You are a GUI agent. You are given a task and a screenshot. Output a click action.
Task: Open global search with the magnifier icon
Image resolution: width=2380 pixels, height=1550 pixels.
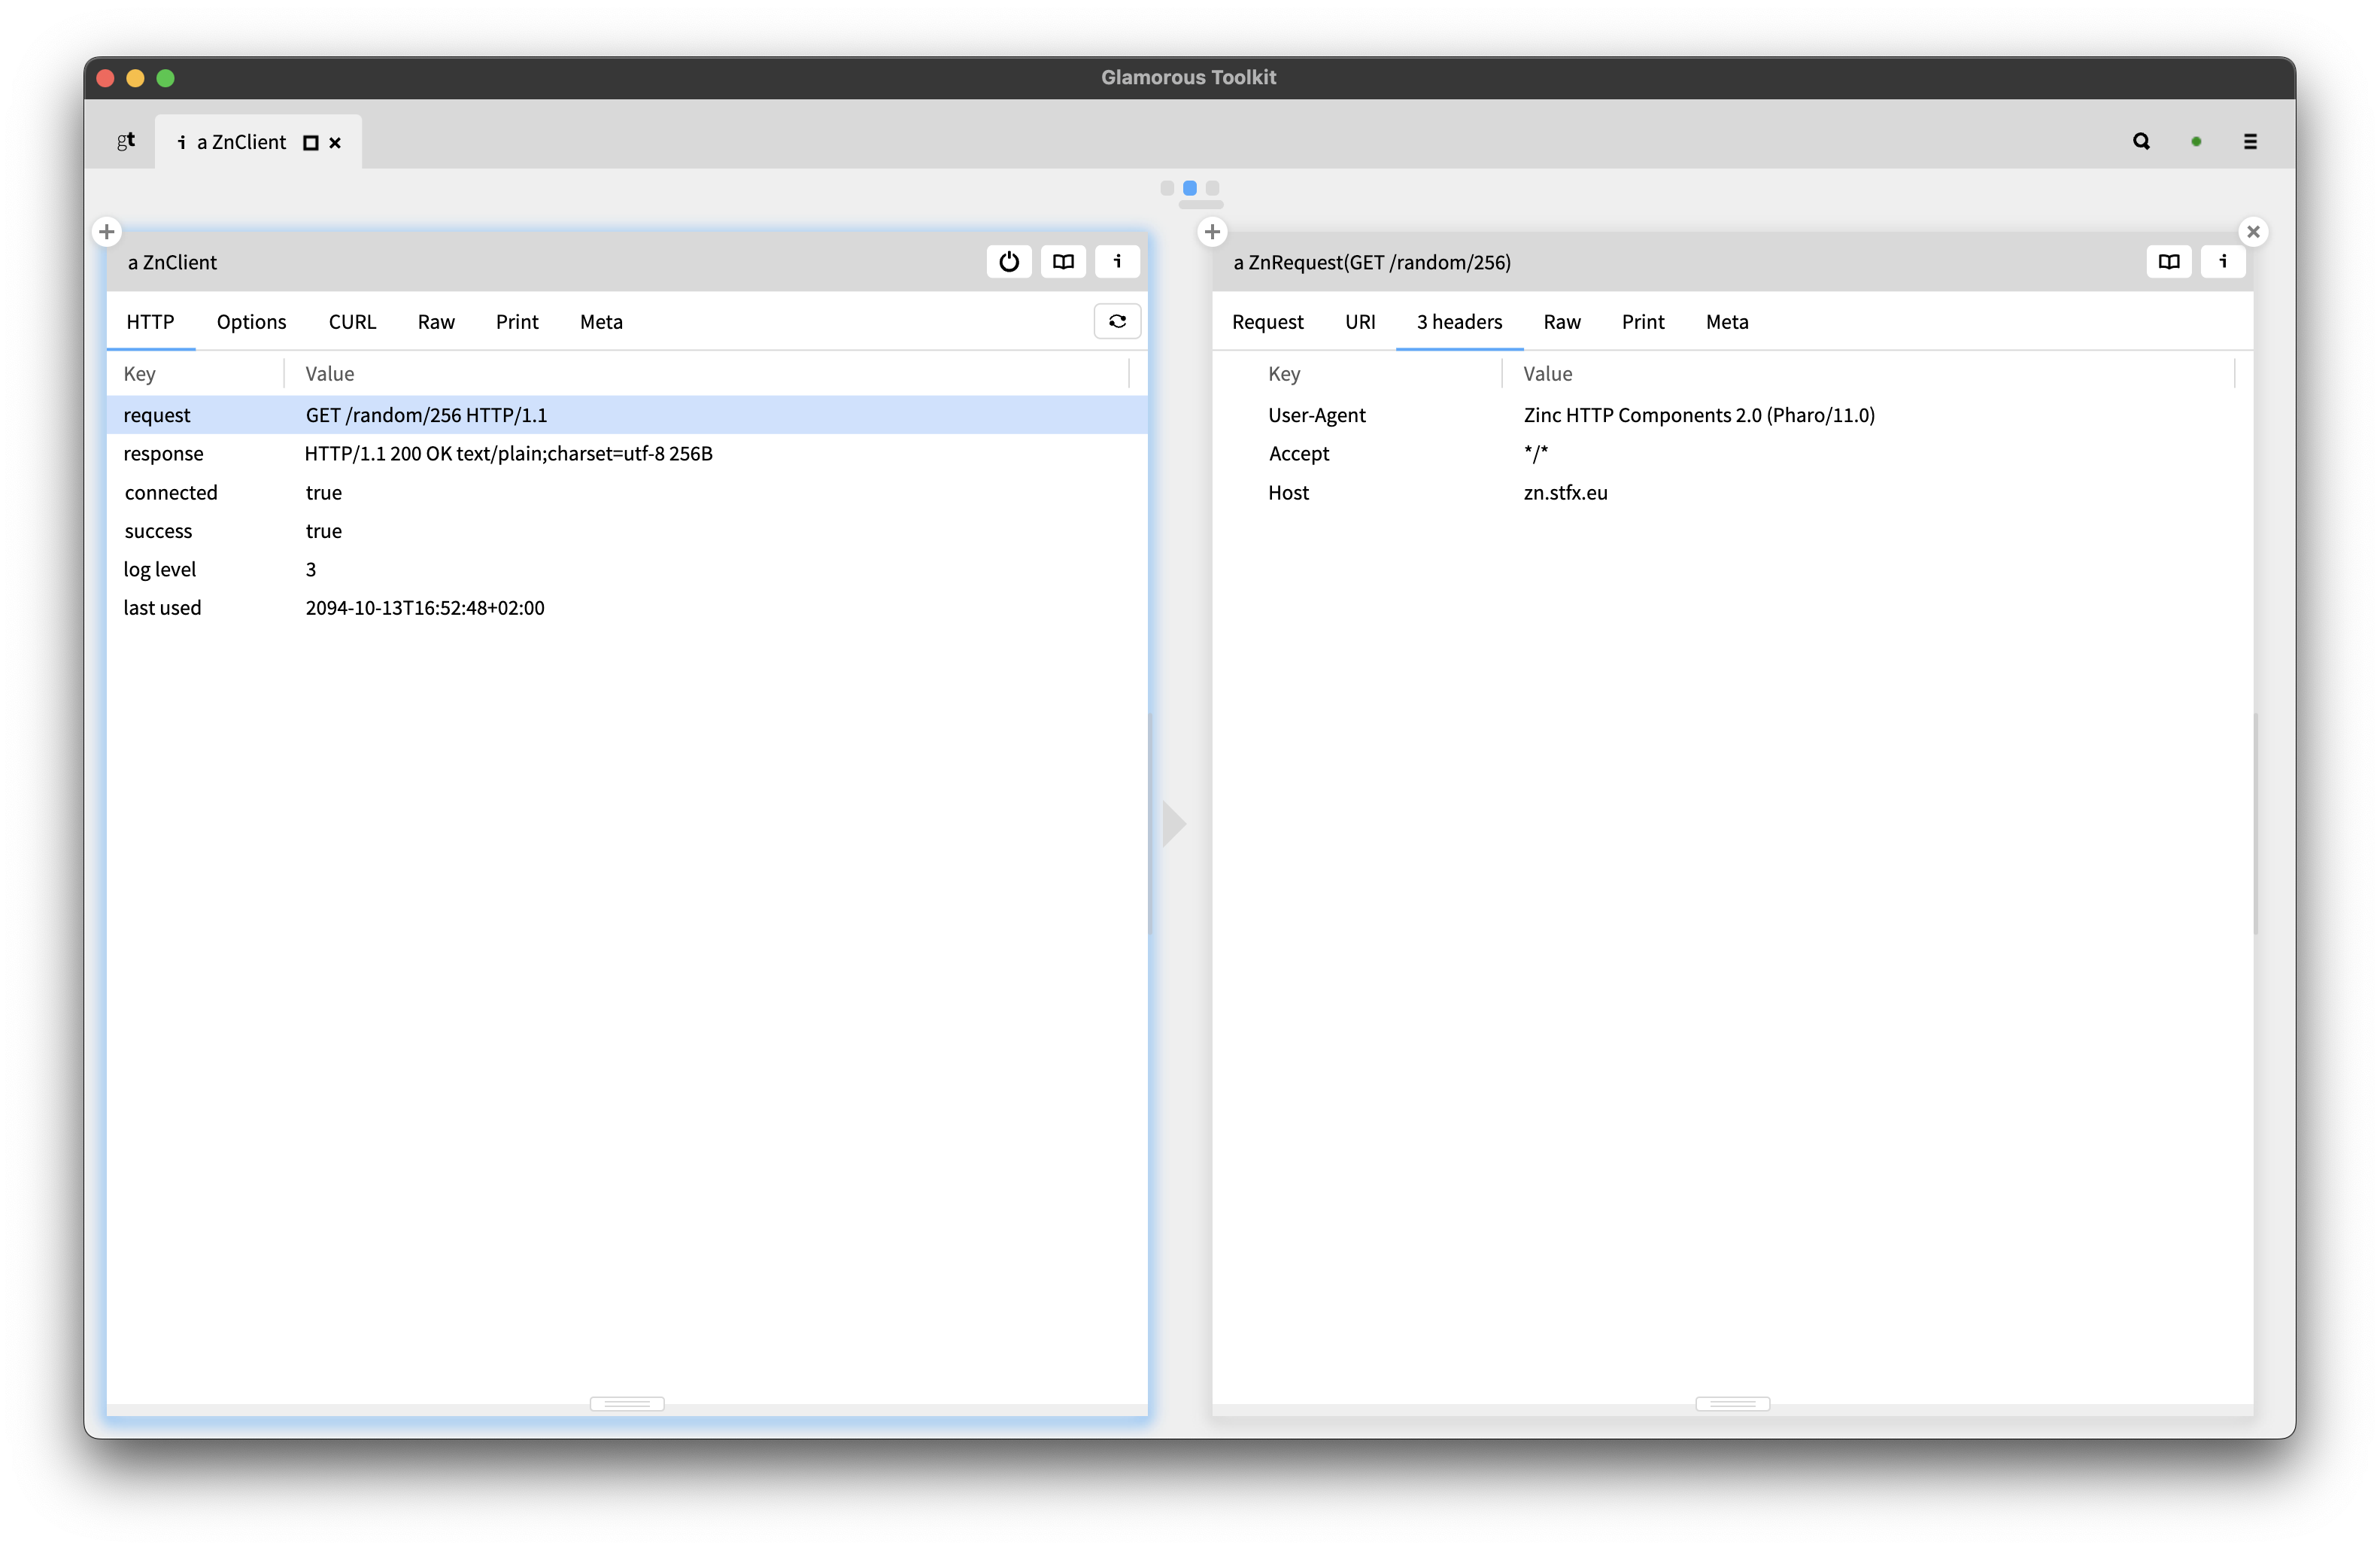click(2141, 141)
